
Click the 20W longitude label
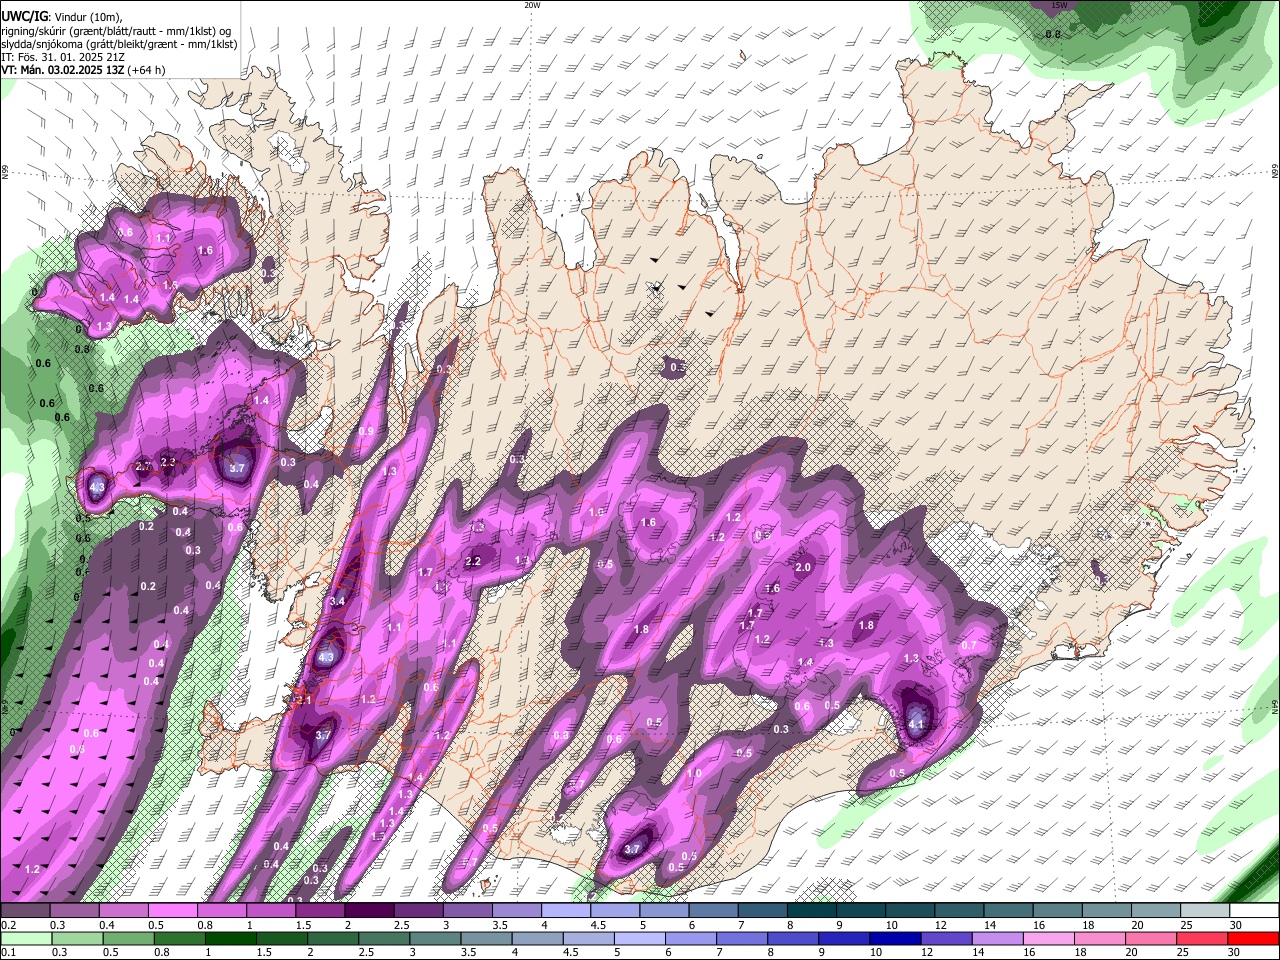(x=532, y=5)
